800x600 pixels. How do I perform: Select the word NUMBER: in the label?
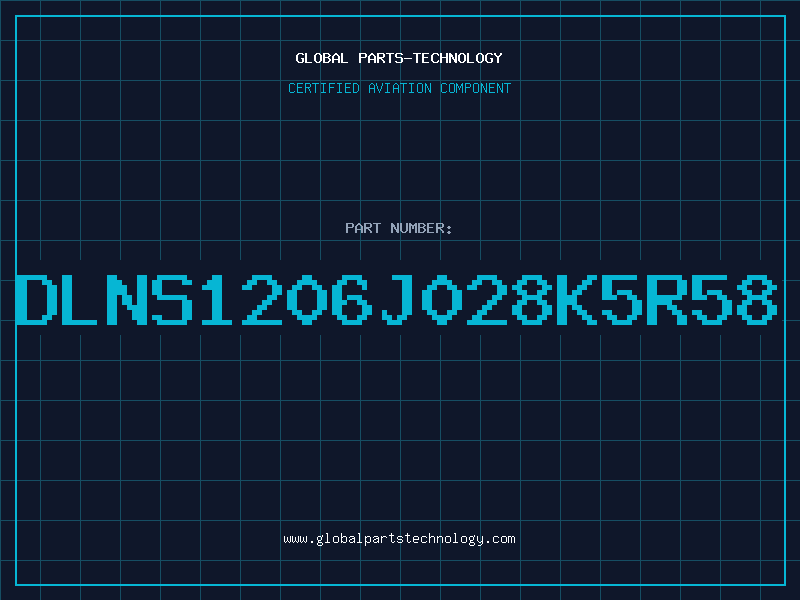coord(421,228)
